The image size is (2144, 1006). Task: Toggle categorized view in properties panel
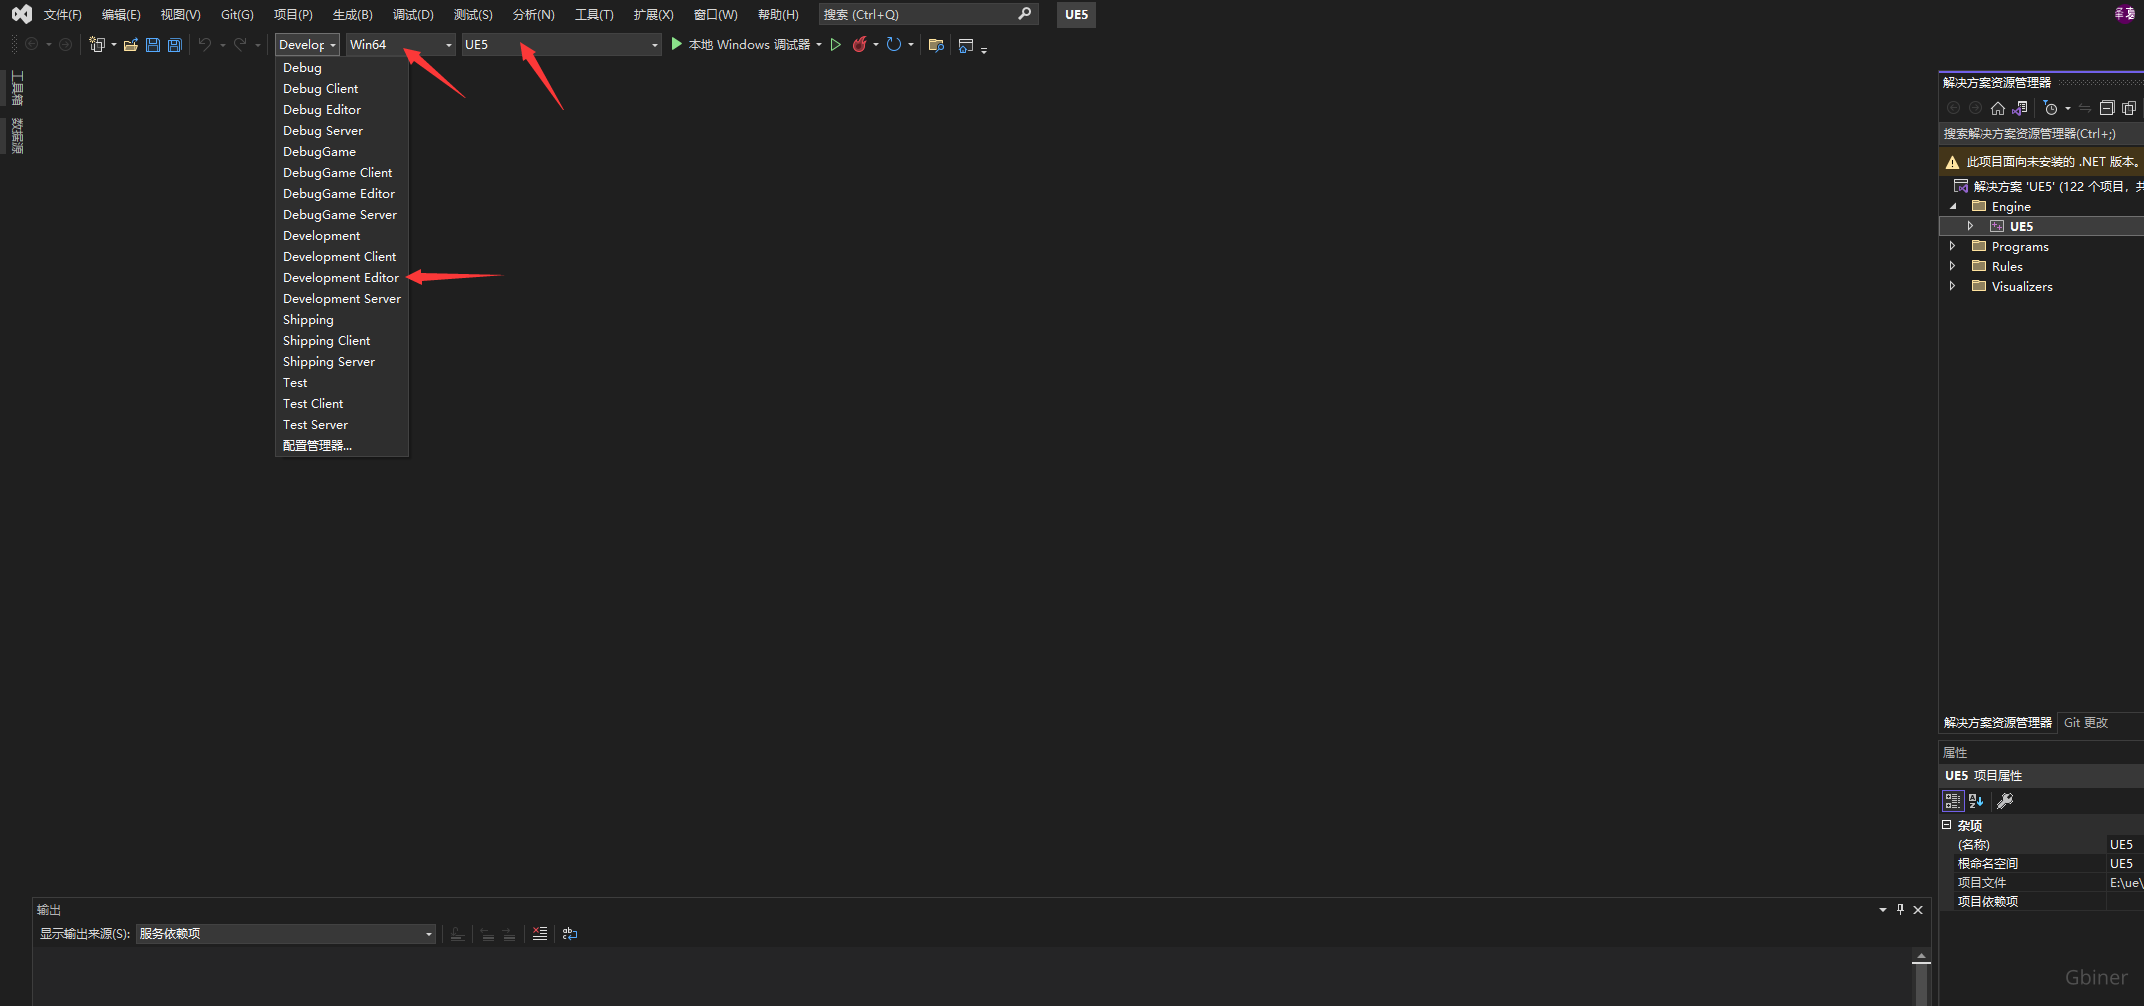[x=1952, y=801]
